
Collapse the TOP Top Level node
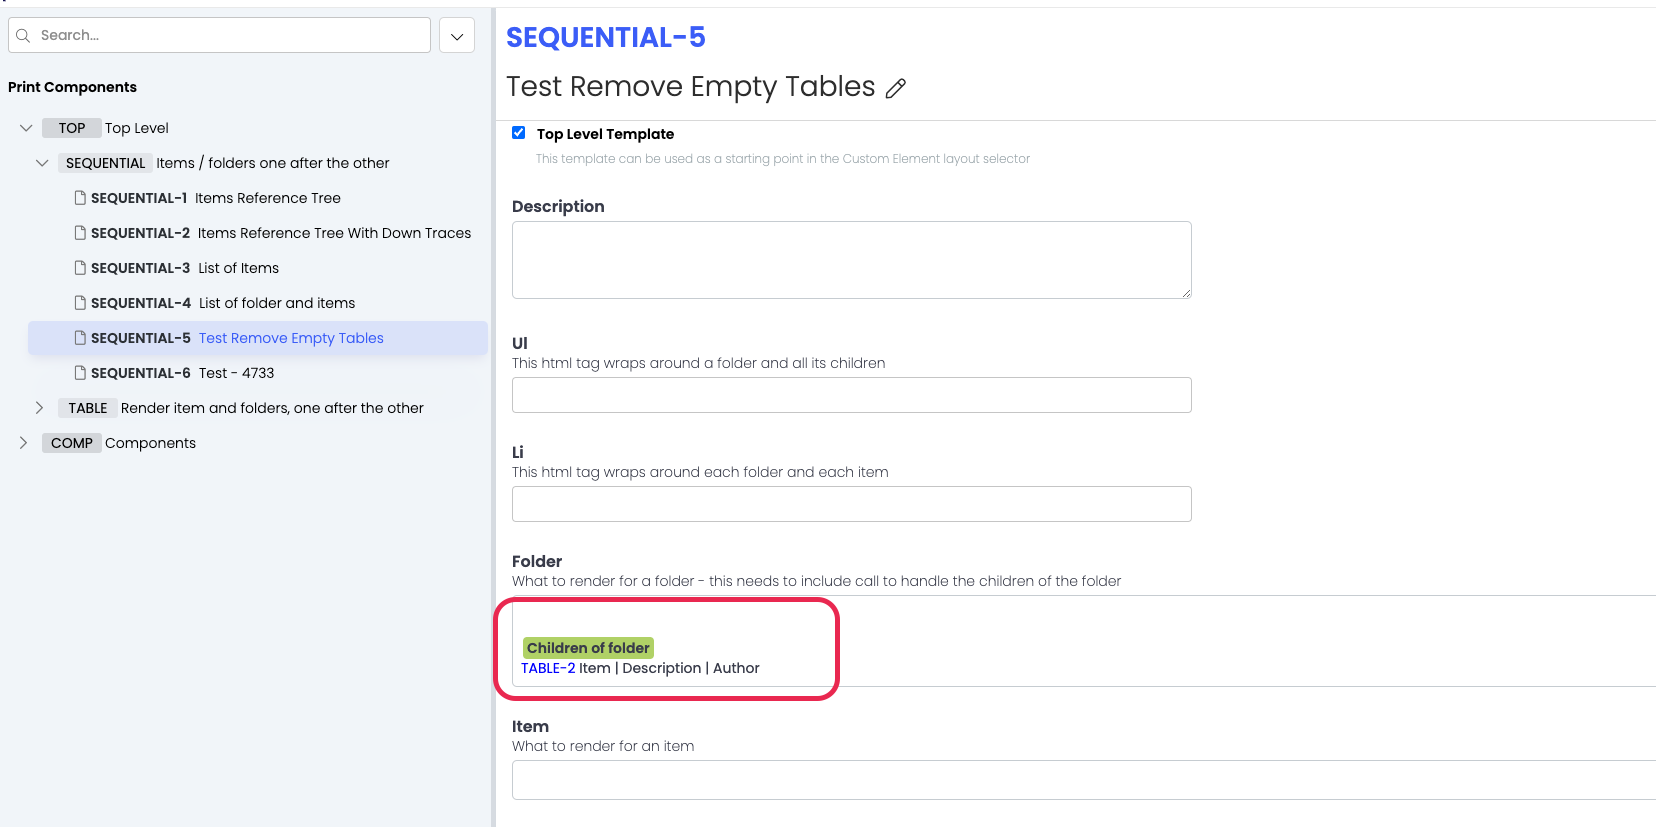pos(26,128)
